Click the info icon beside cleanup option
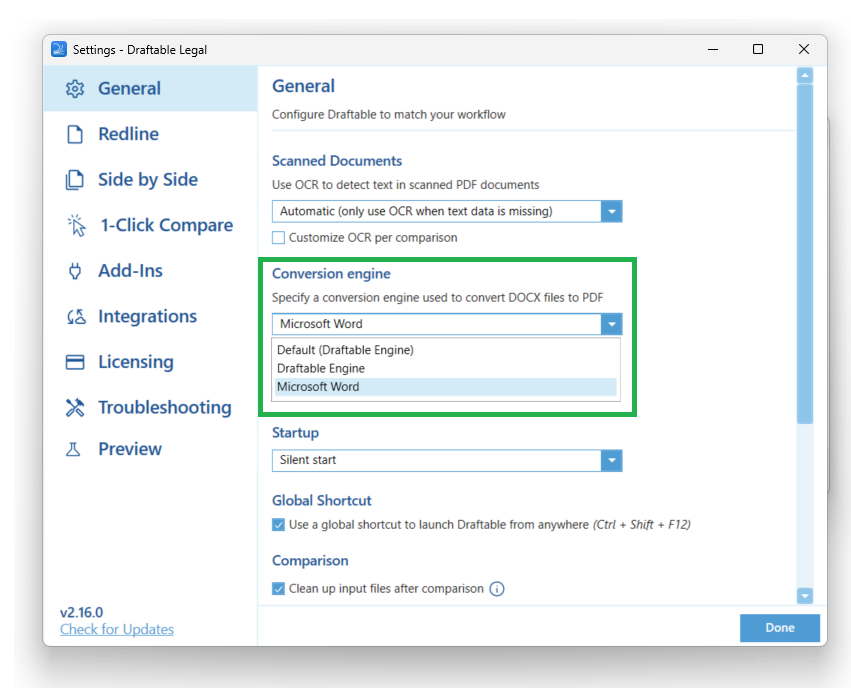The height and width of the screenshot is (690, 851). pos(497,589)
